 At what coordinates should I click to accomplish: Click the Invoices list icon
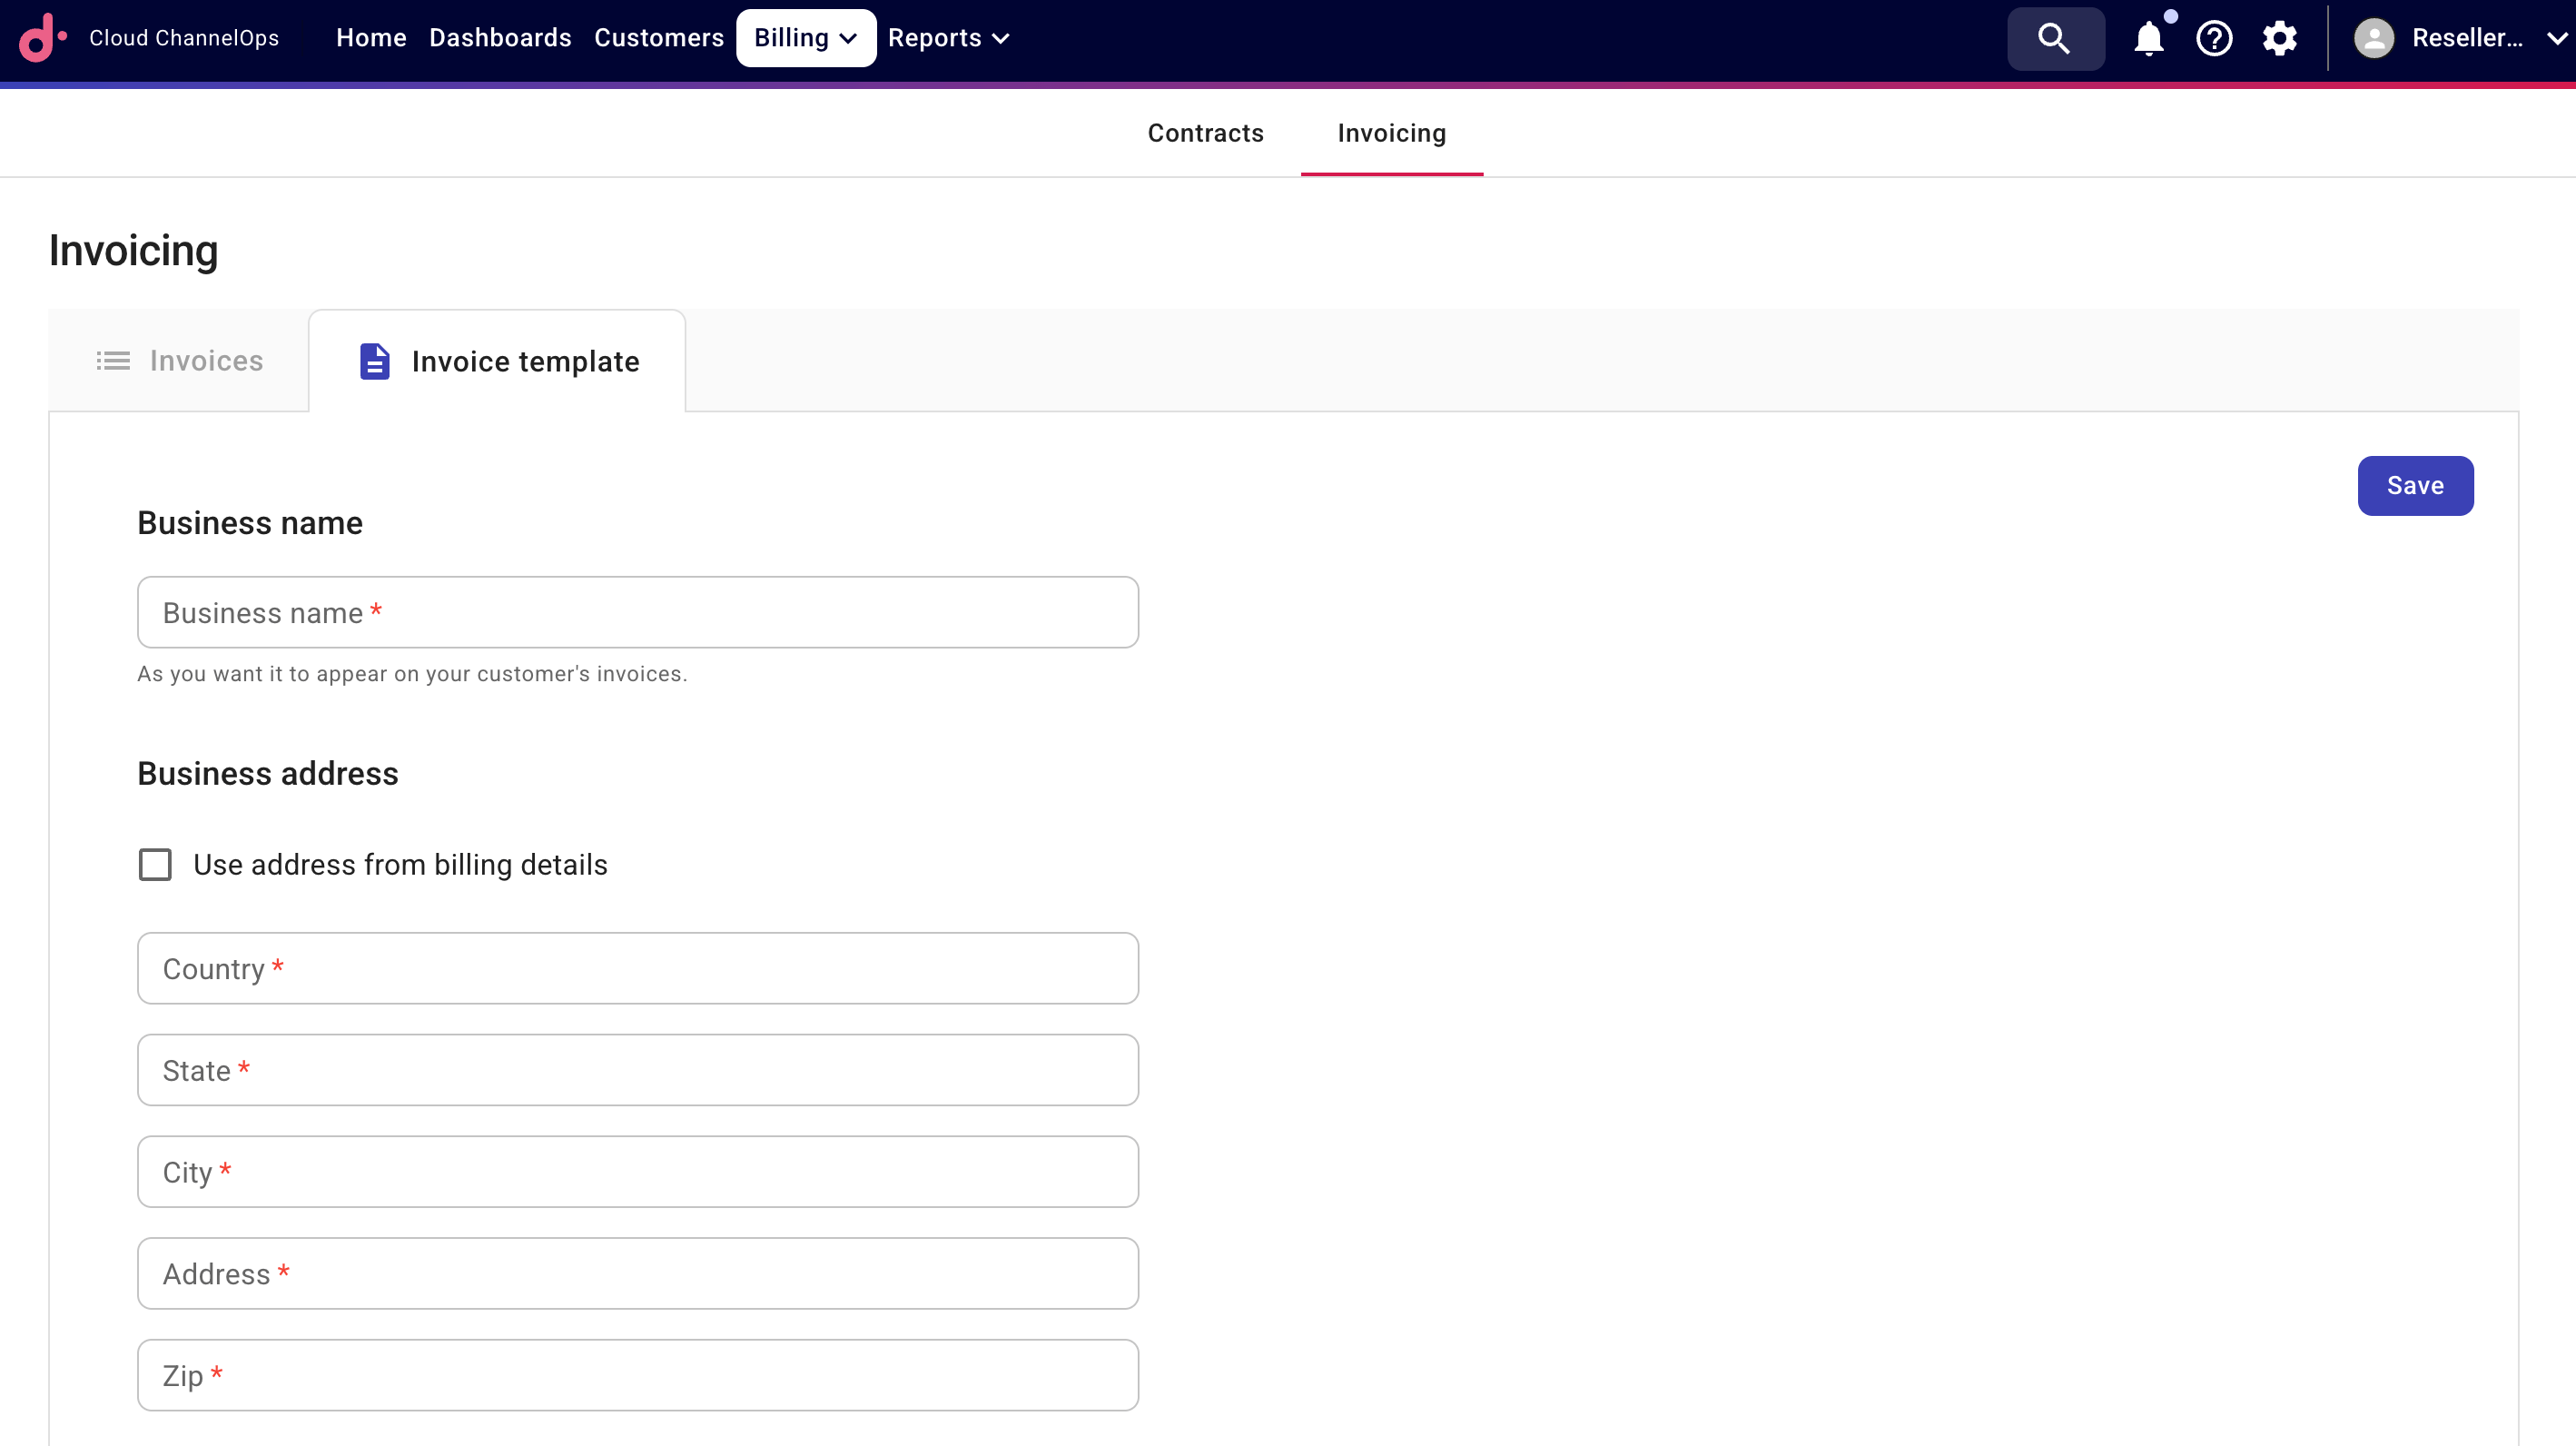tap(113, 361)
